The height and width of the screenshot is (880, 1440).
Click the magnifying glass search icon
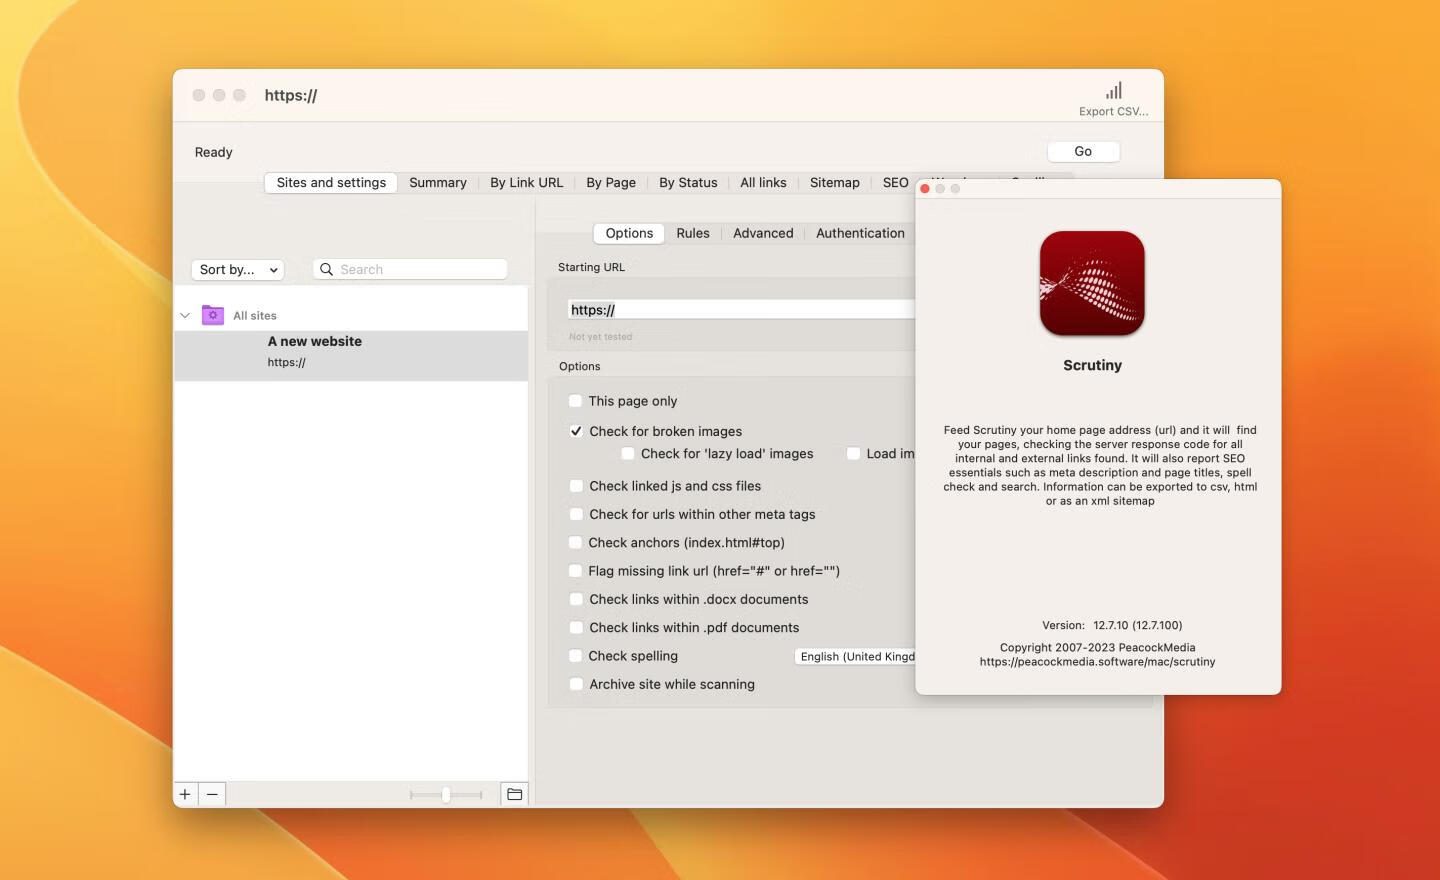326,269
